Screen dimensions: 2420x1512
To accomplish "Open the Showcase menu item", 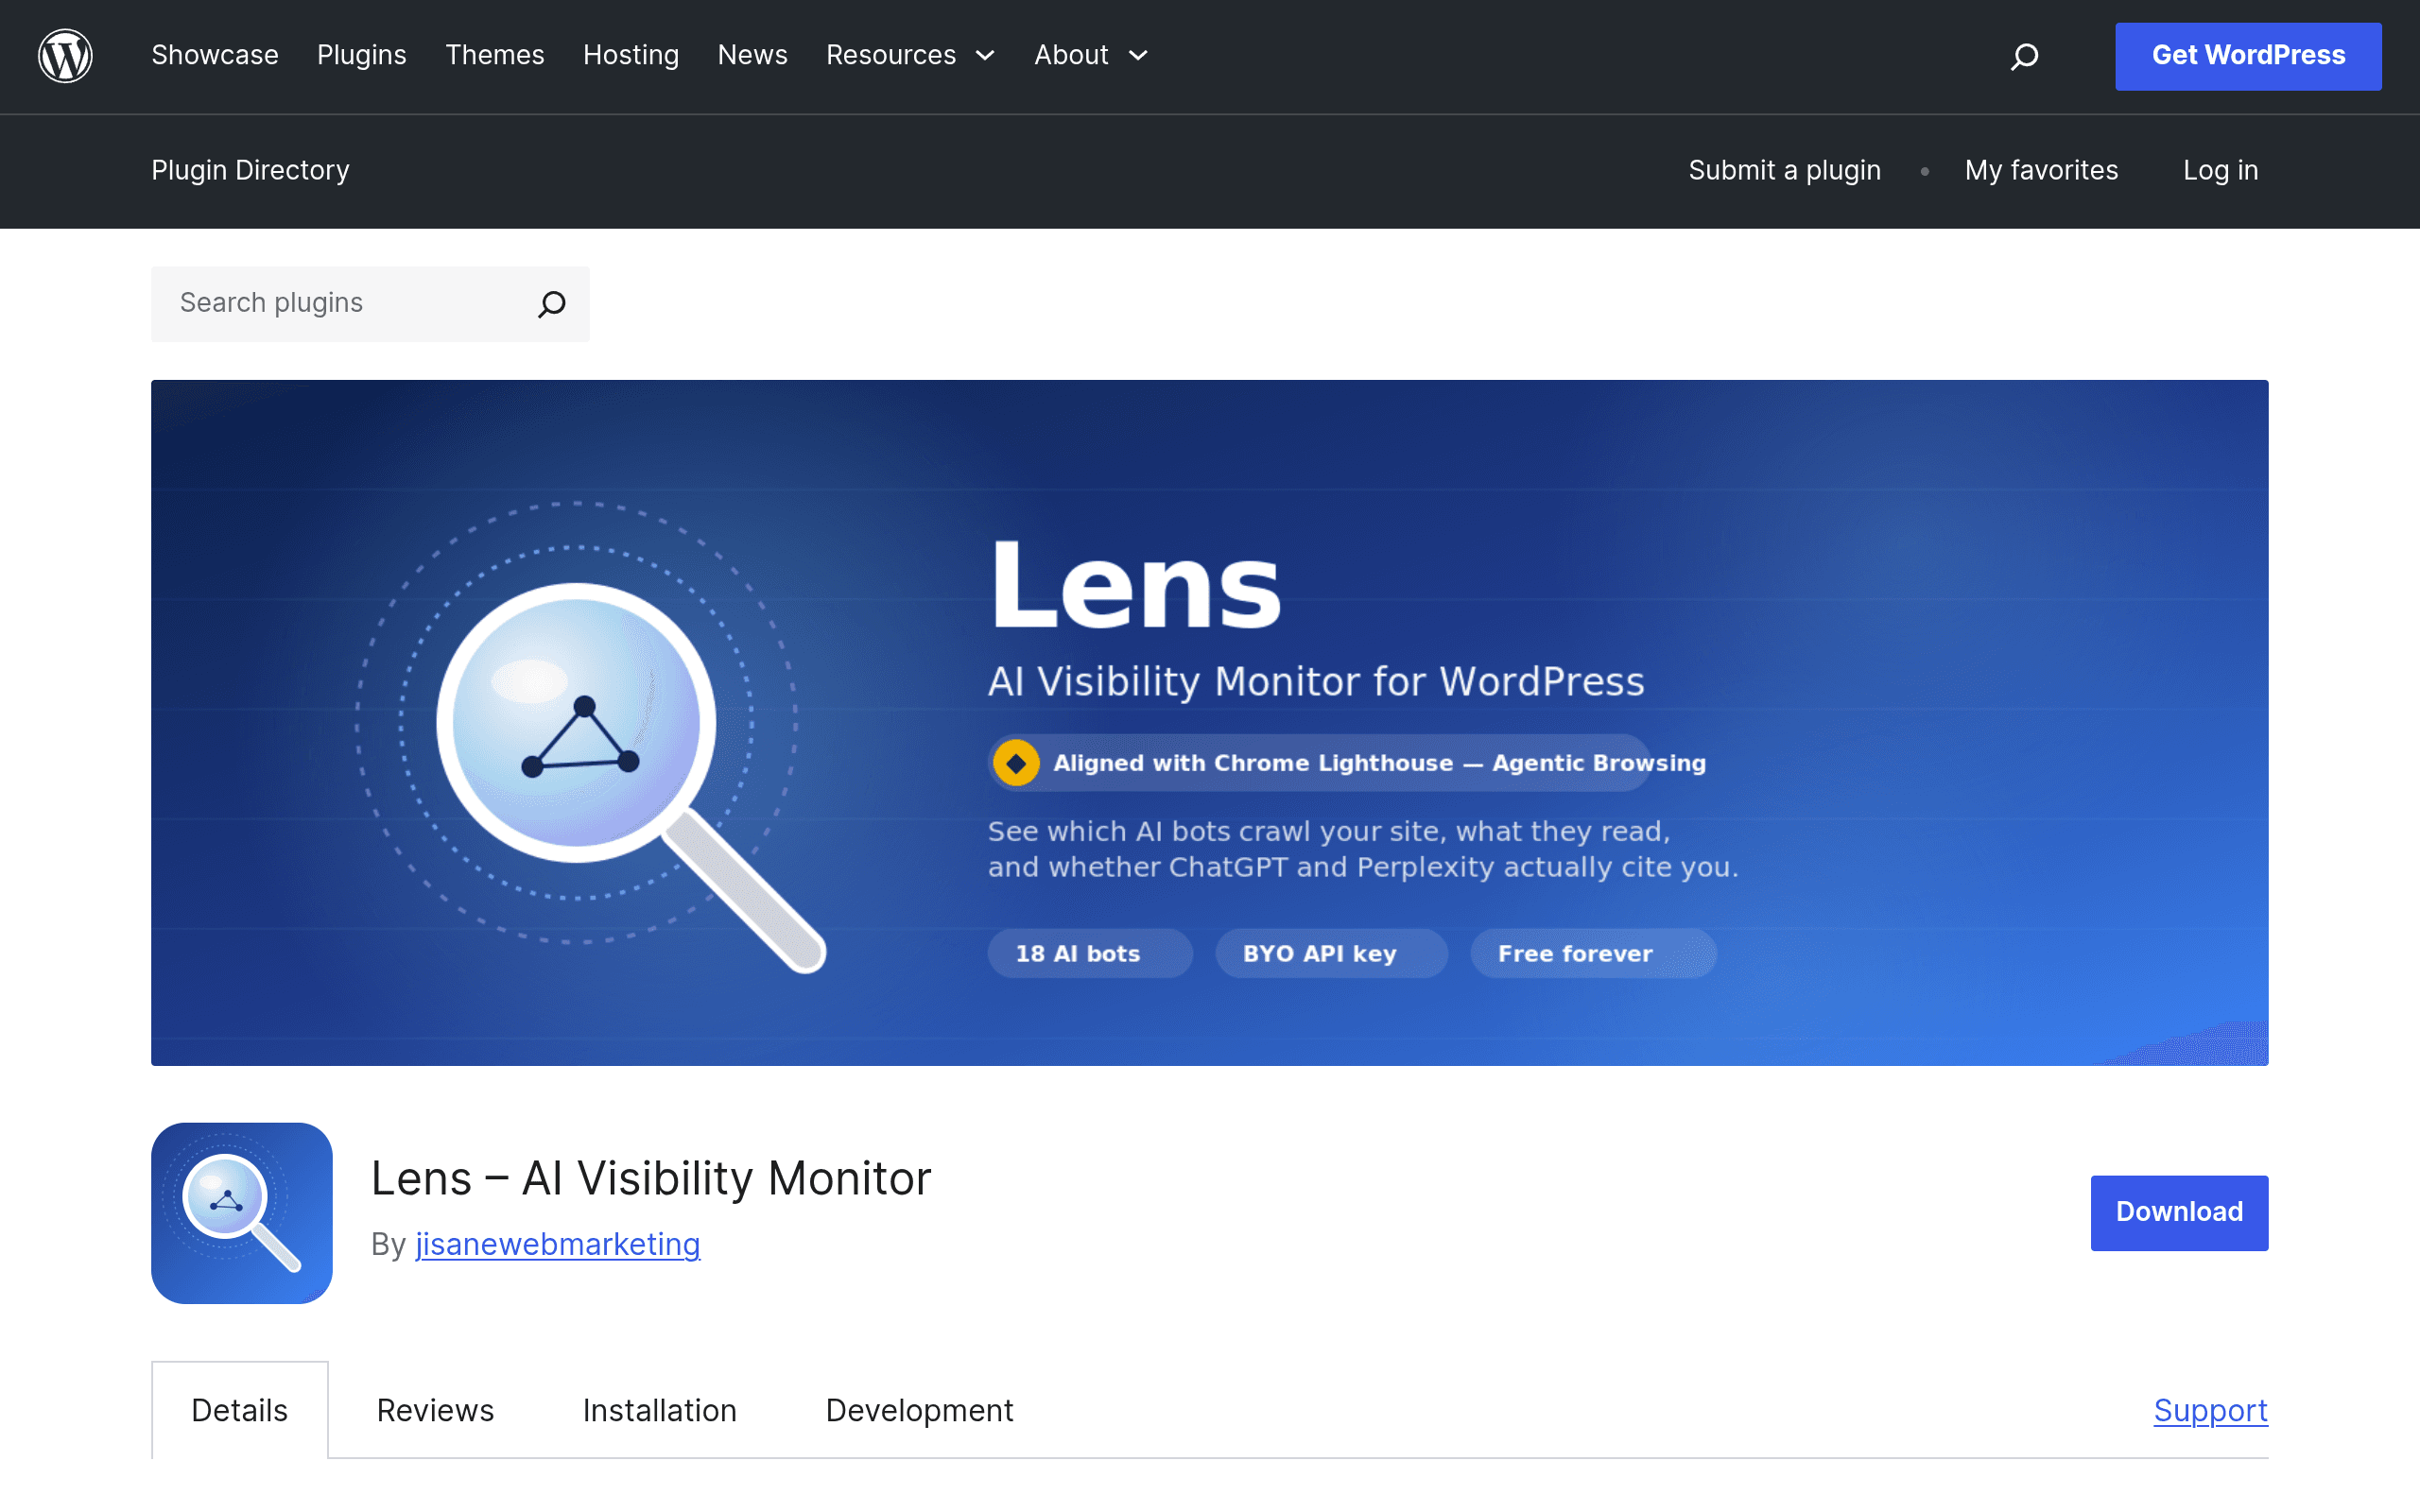I will coord(215,55).
